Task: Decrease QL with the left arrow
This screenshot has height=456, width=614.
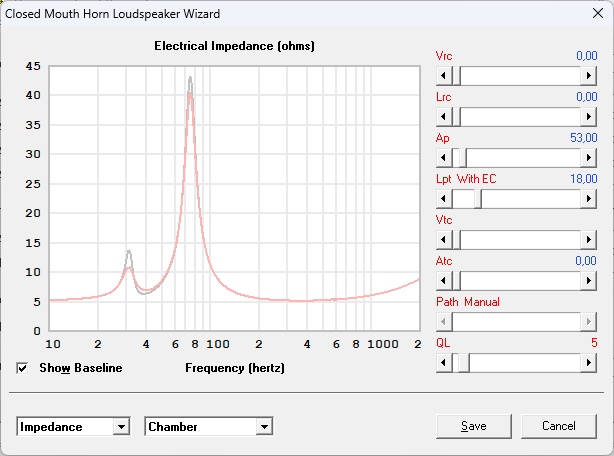Action: tap(444, 363)
